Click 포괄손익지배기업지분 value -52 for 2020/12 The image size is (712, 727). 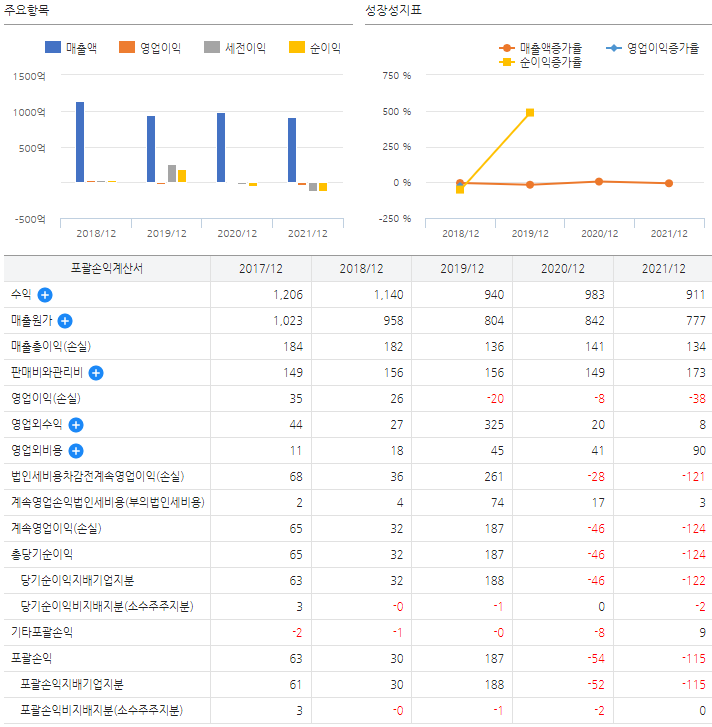point(596,684)
